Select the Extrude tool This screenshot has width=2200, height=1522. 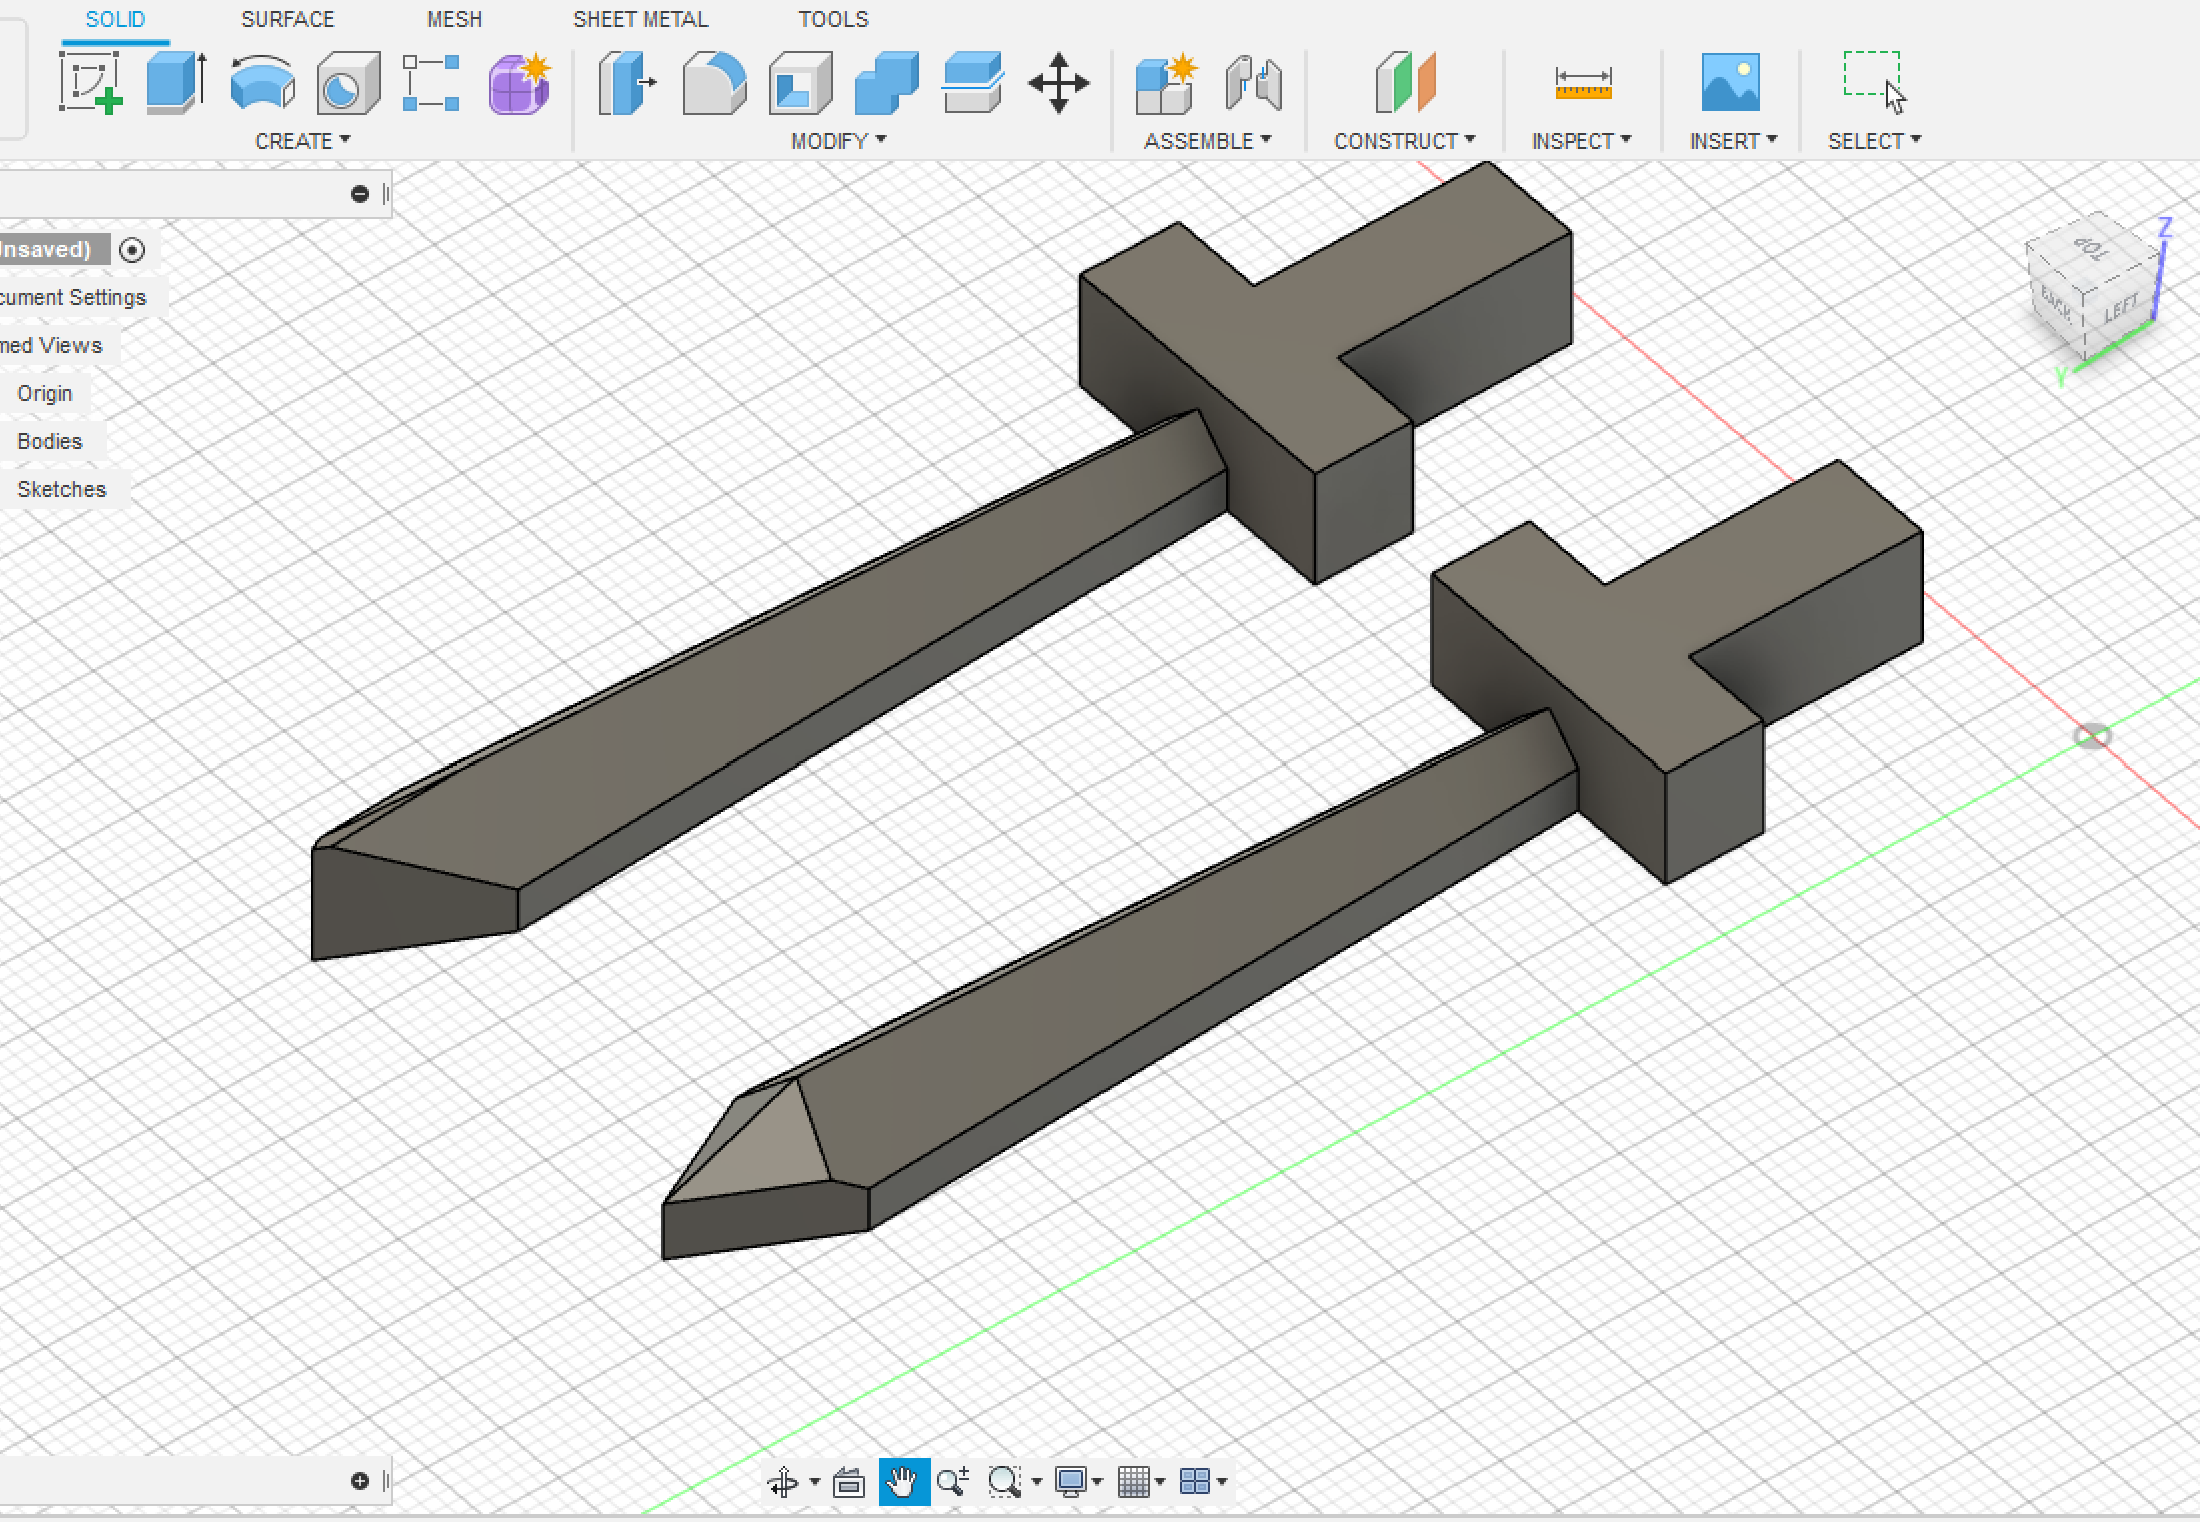[177, 82]
